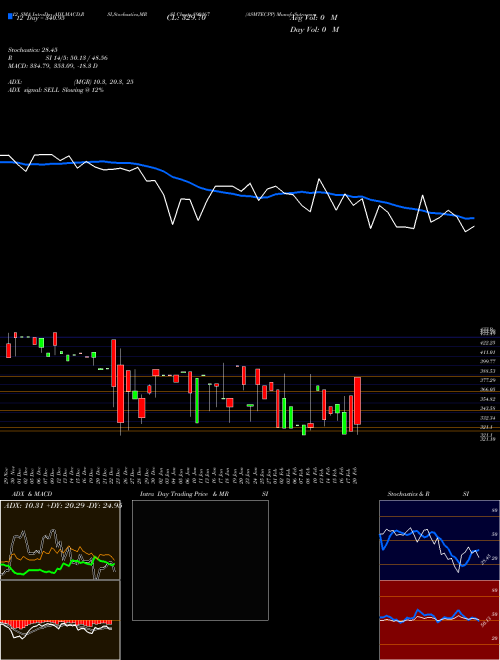Select the 'Stochastics: 28.43' line

[31, 50]
